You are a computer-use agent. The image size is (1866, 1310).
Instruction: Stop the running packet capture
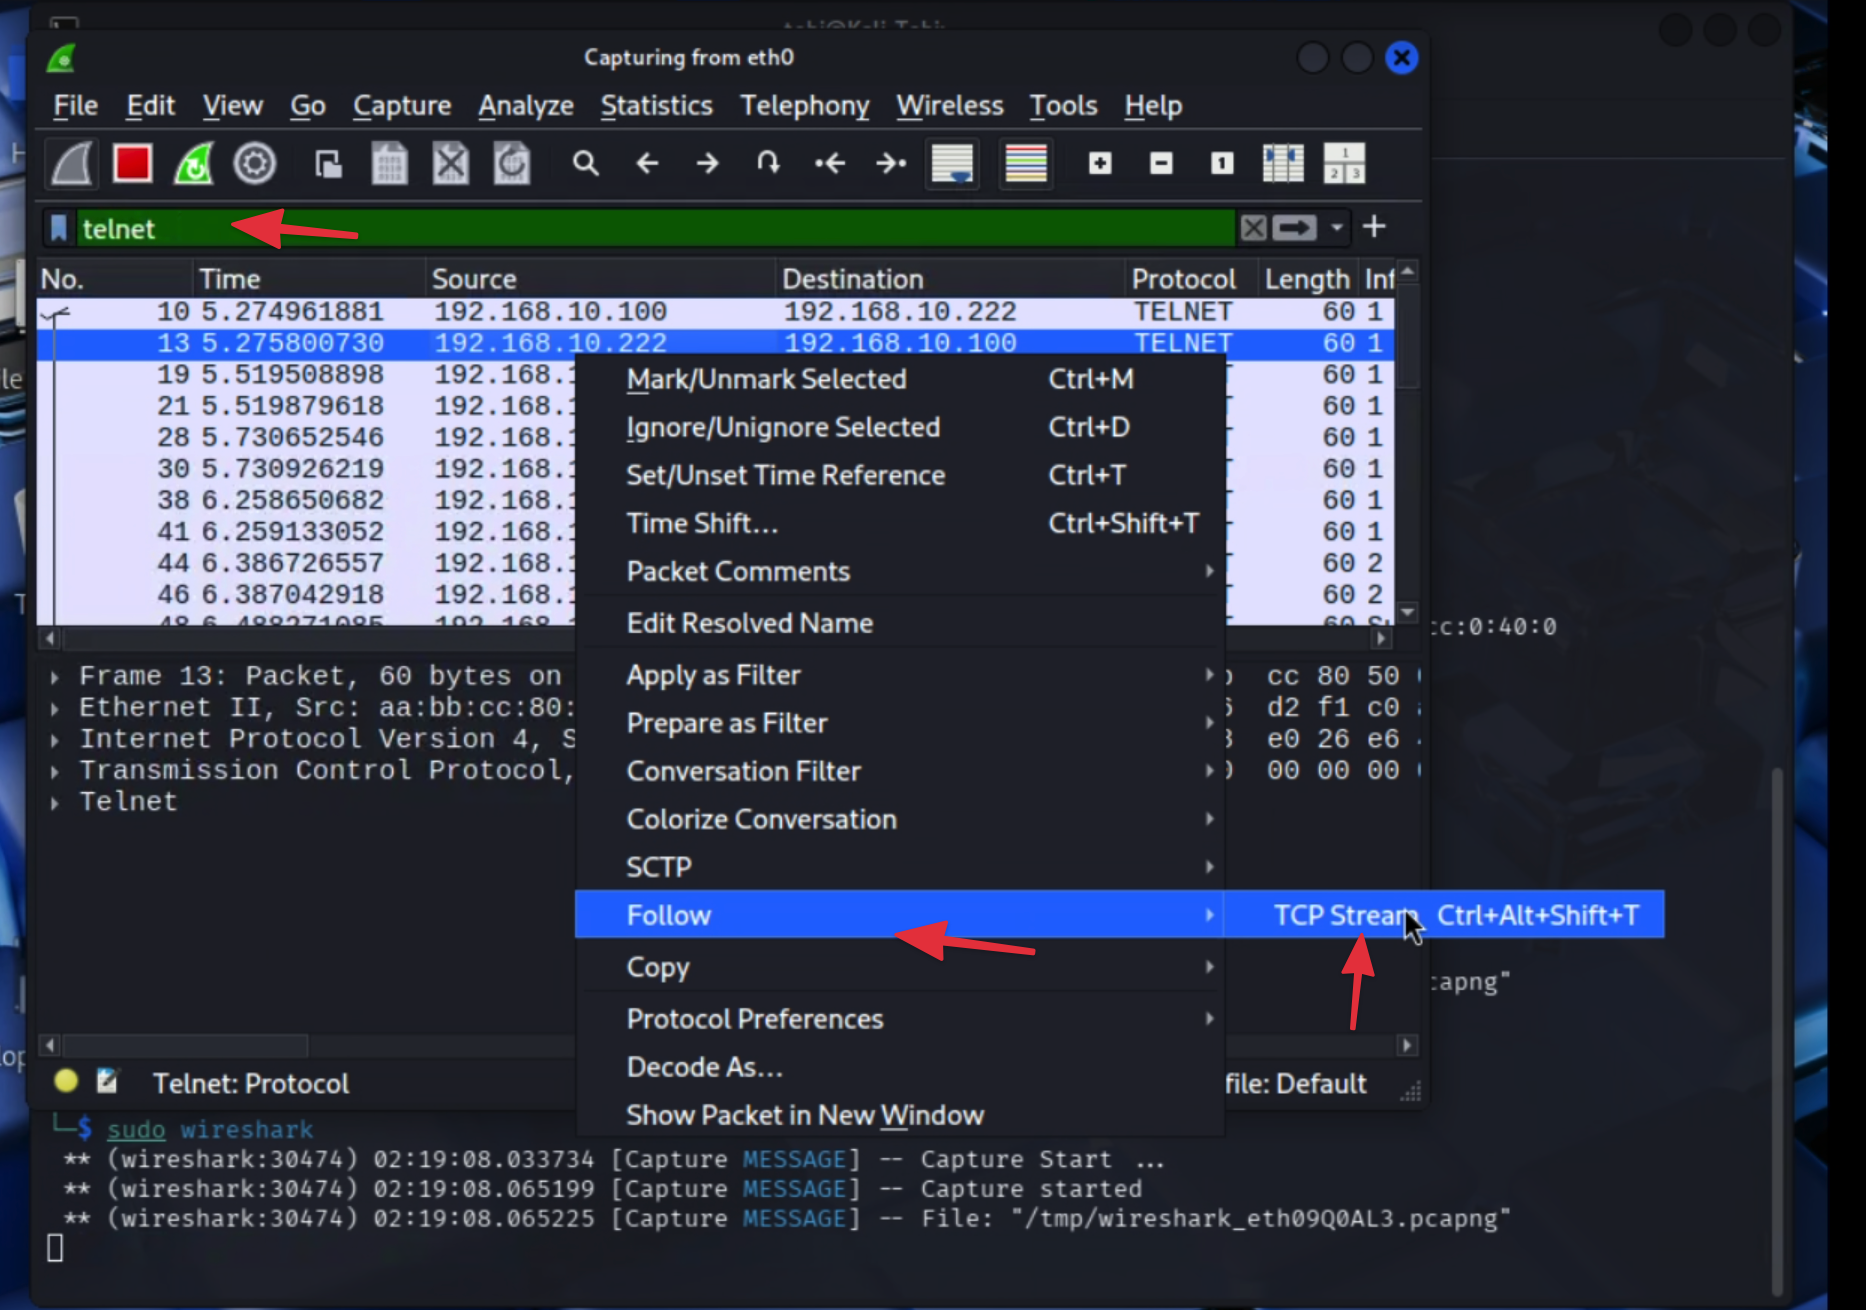[x=132, y=163]
